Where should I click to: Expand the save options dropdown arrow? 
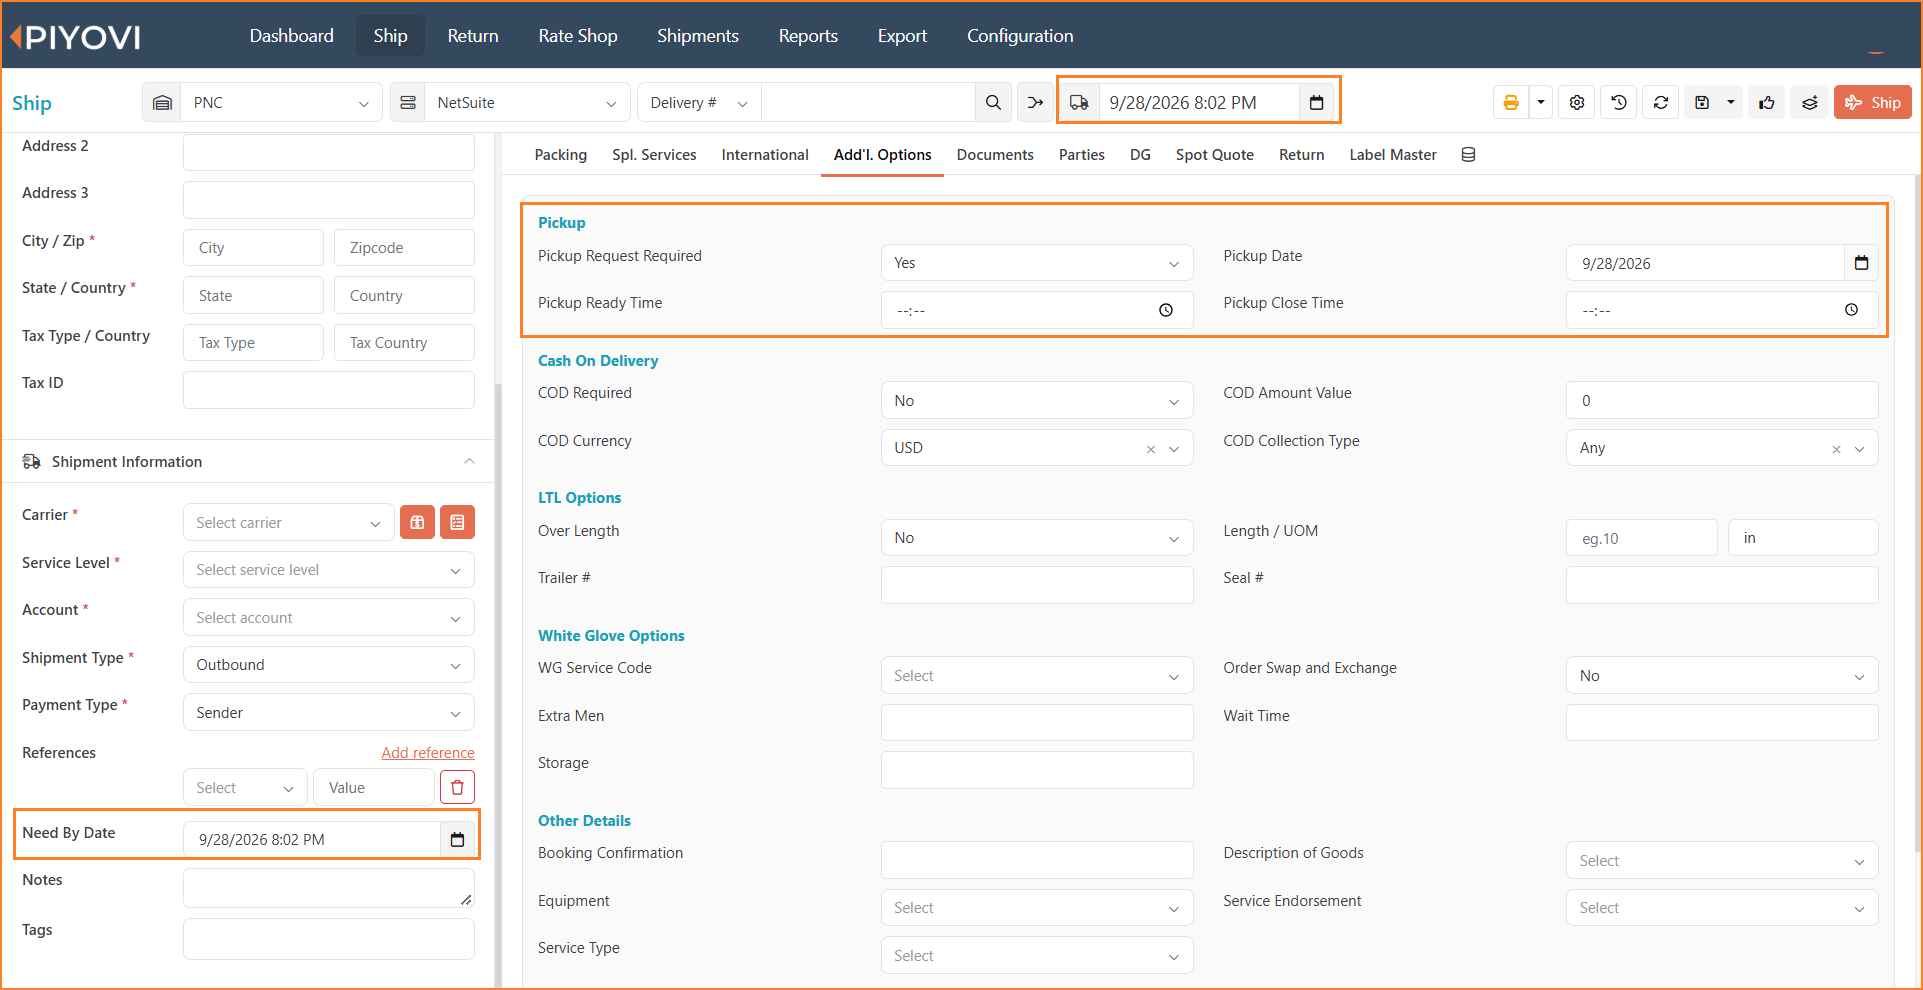point(1731,102)
